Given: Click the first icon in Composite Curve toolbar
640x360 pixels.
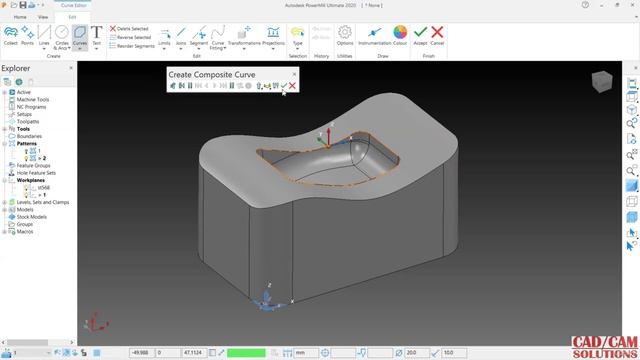Looking at the screenshot, I should point(173,86).
